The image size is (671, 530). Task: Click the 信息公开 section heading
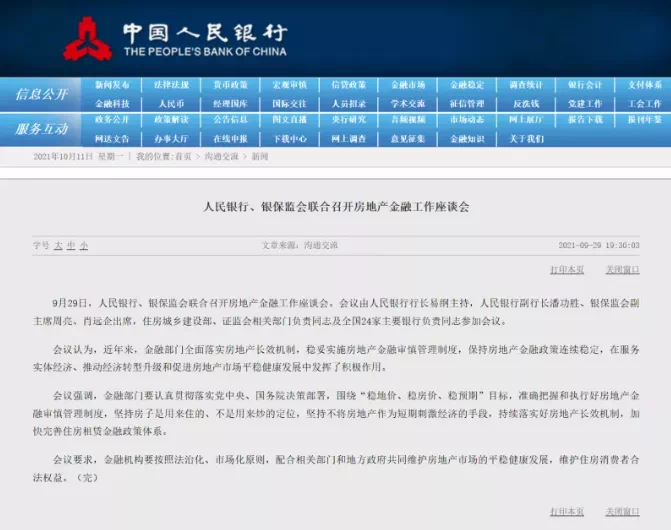pyautogui.click(x=41, y=94)
